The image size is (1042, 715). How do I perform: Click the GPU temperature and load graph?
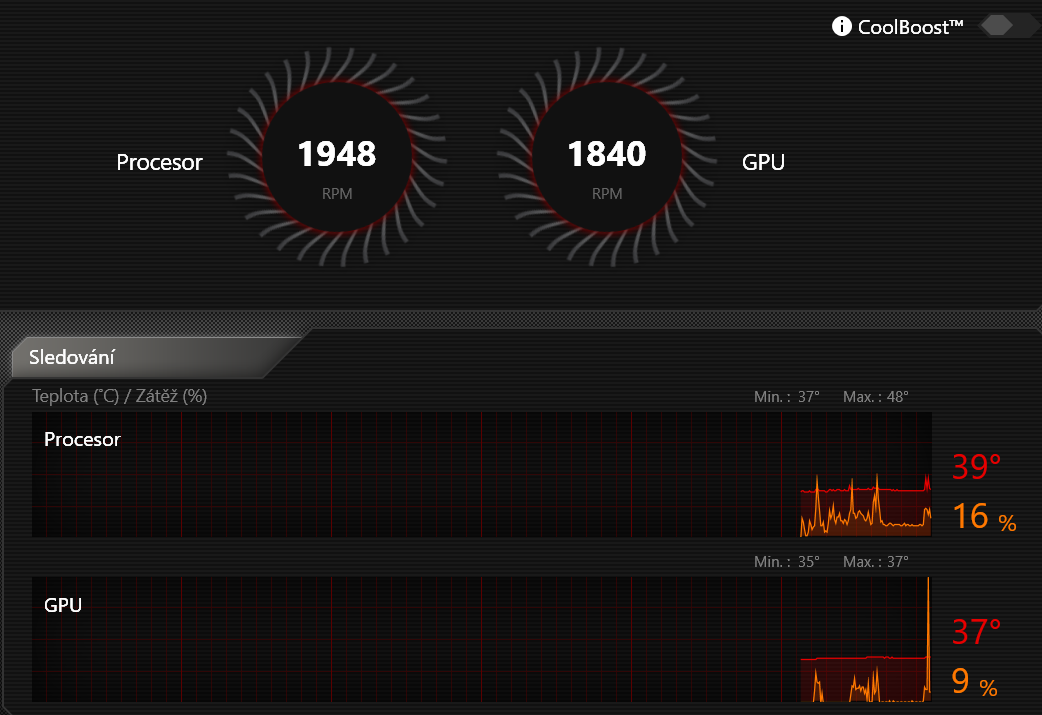(482, 639)
